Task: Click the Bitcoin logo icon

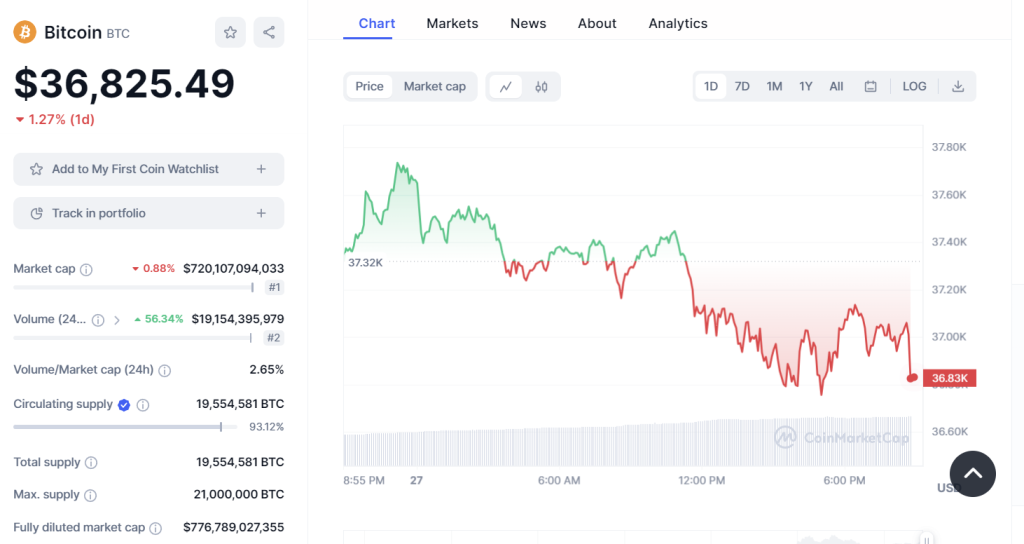Action: (x=25, y=32)
